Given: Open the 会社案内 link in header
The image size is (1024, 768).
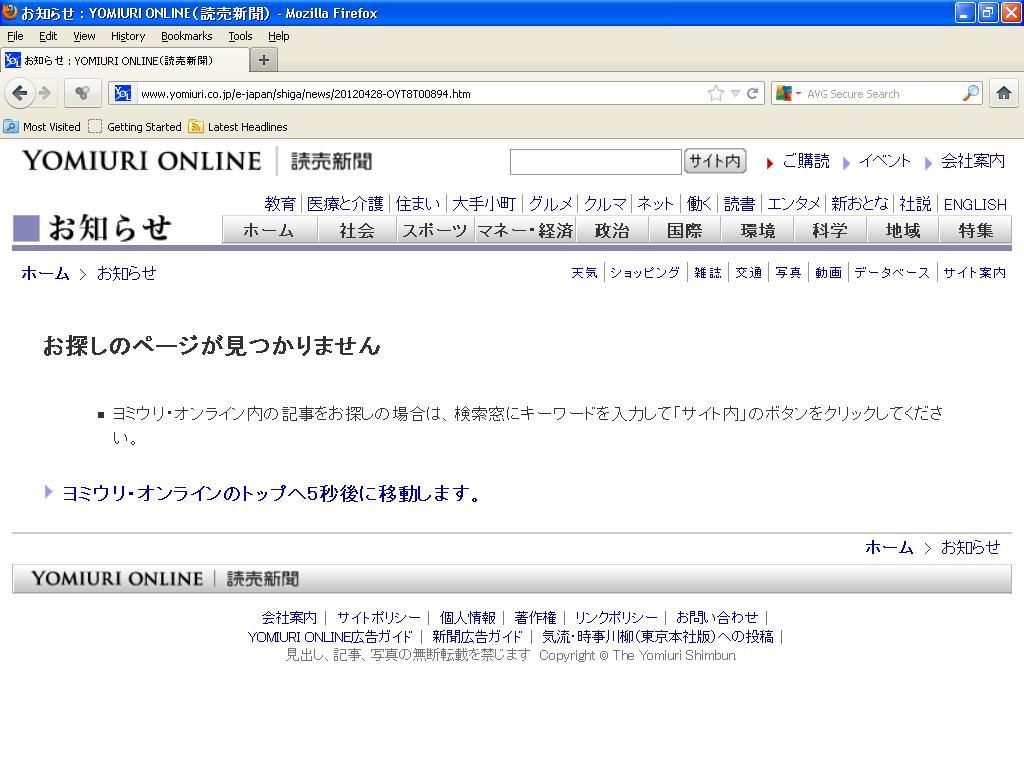Looking at the screenshot, I should click(x=972, y=161).
